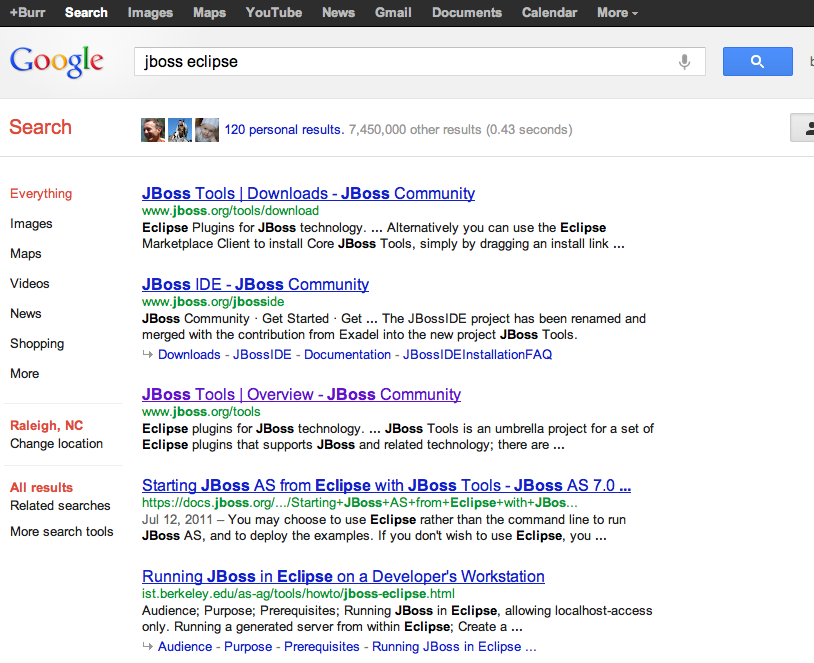This screenshot has height=663, width=814.
Task: Click the JBossIDEInstallationFAQ sitelink
Action: [x=478, y=355]
